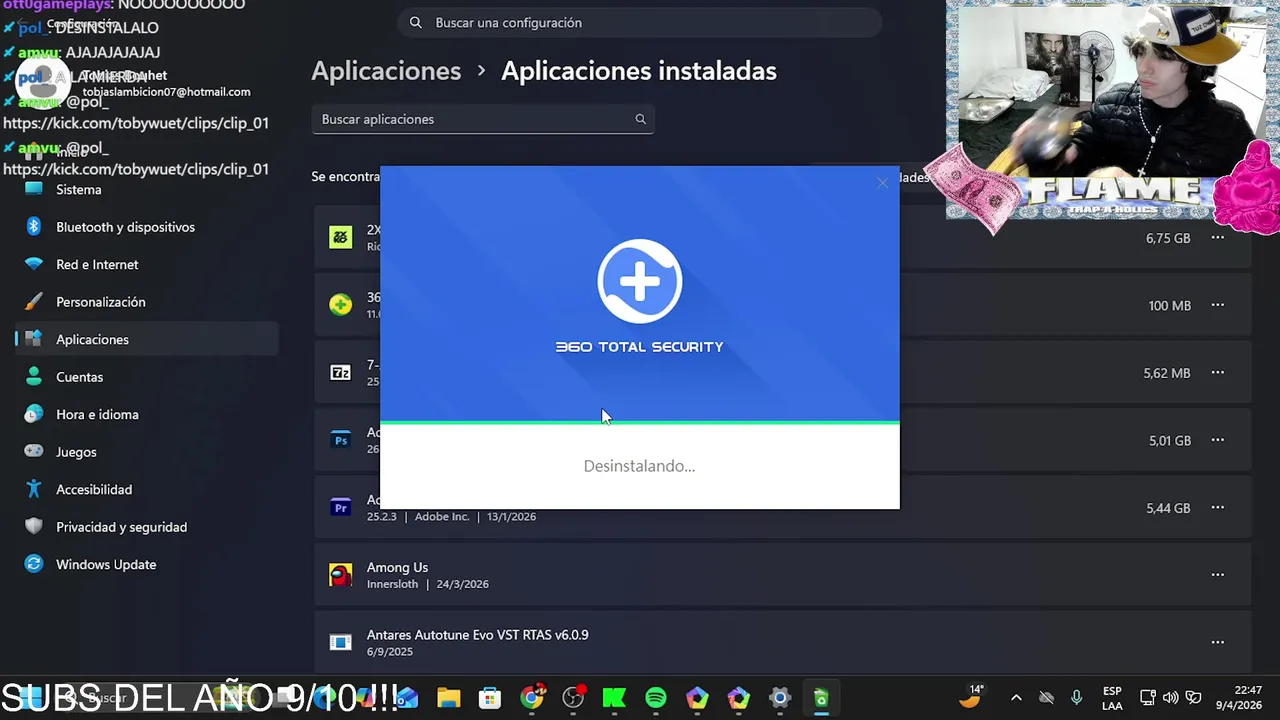
Task: Open more options for the 5,62 MB app
Action: click(1217, 372)
